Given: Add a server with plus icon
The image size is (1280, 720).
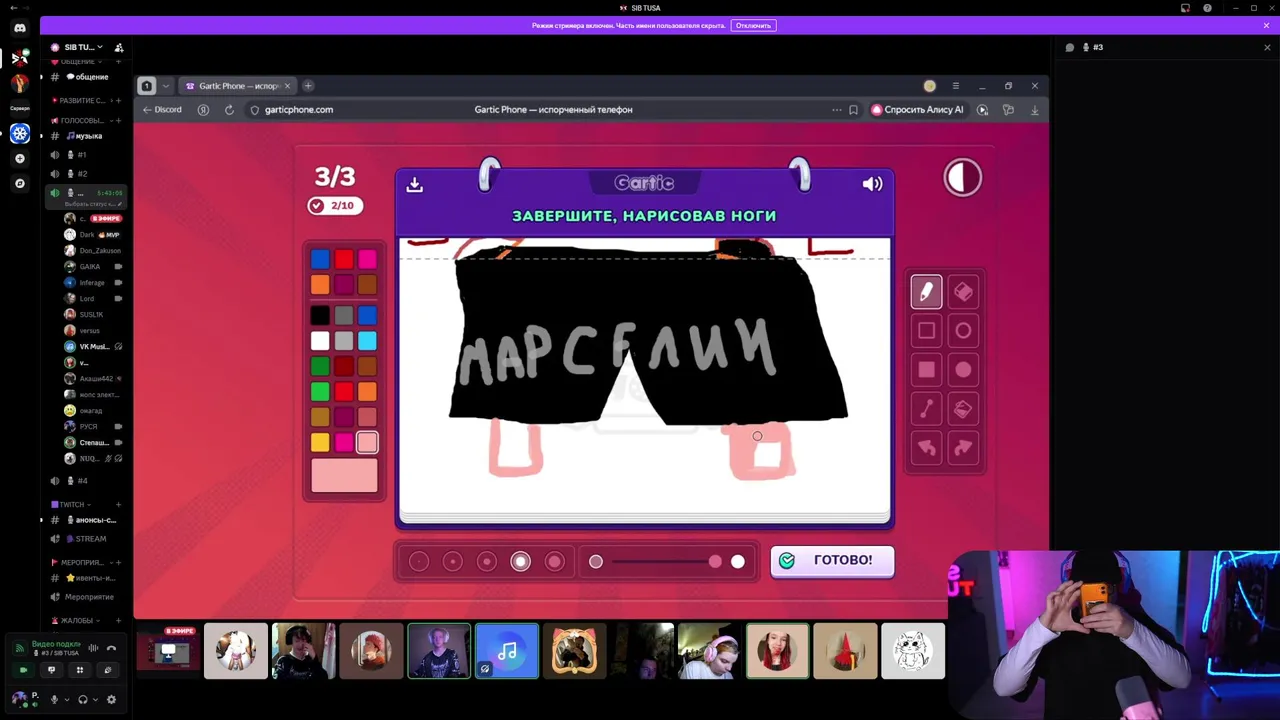Looking at the screenshot, I should pos(20,159).
